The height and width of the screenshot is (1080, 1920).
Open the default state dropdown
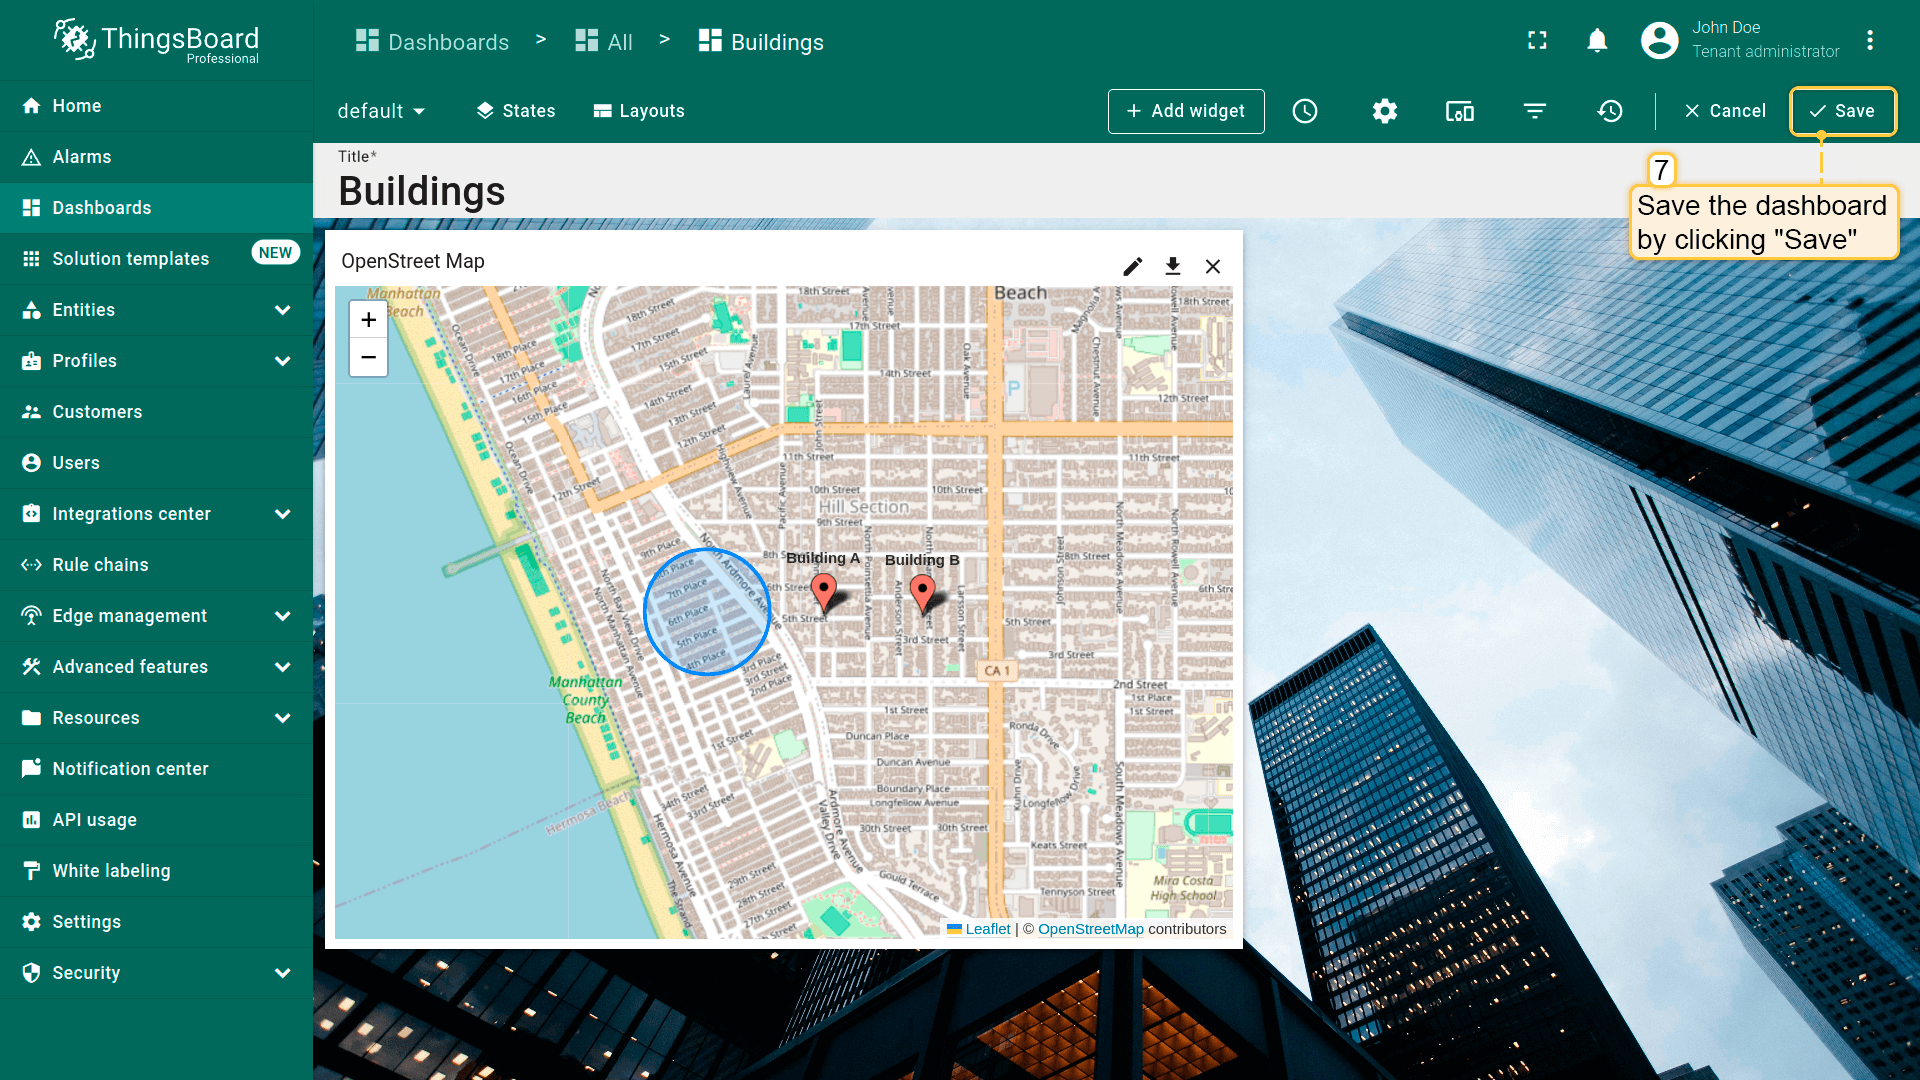pyautogui.click(x=381, y=111)
